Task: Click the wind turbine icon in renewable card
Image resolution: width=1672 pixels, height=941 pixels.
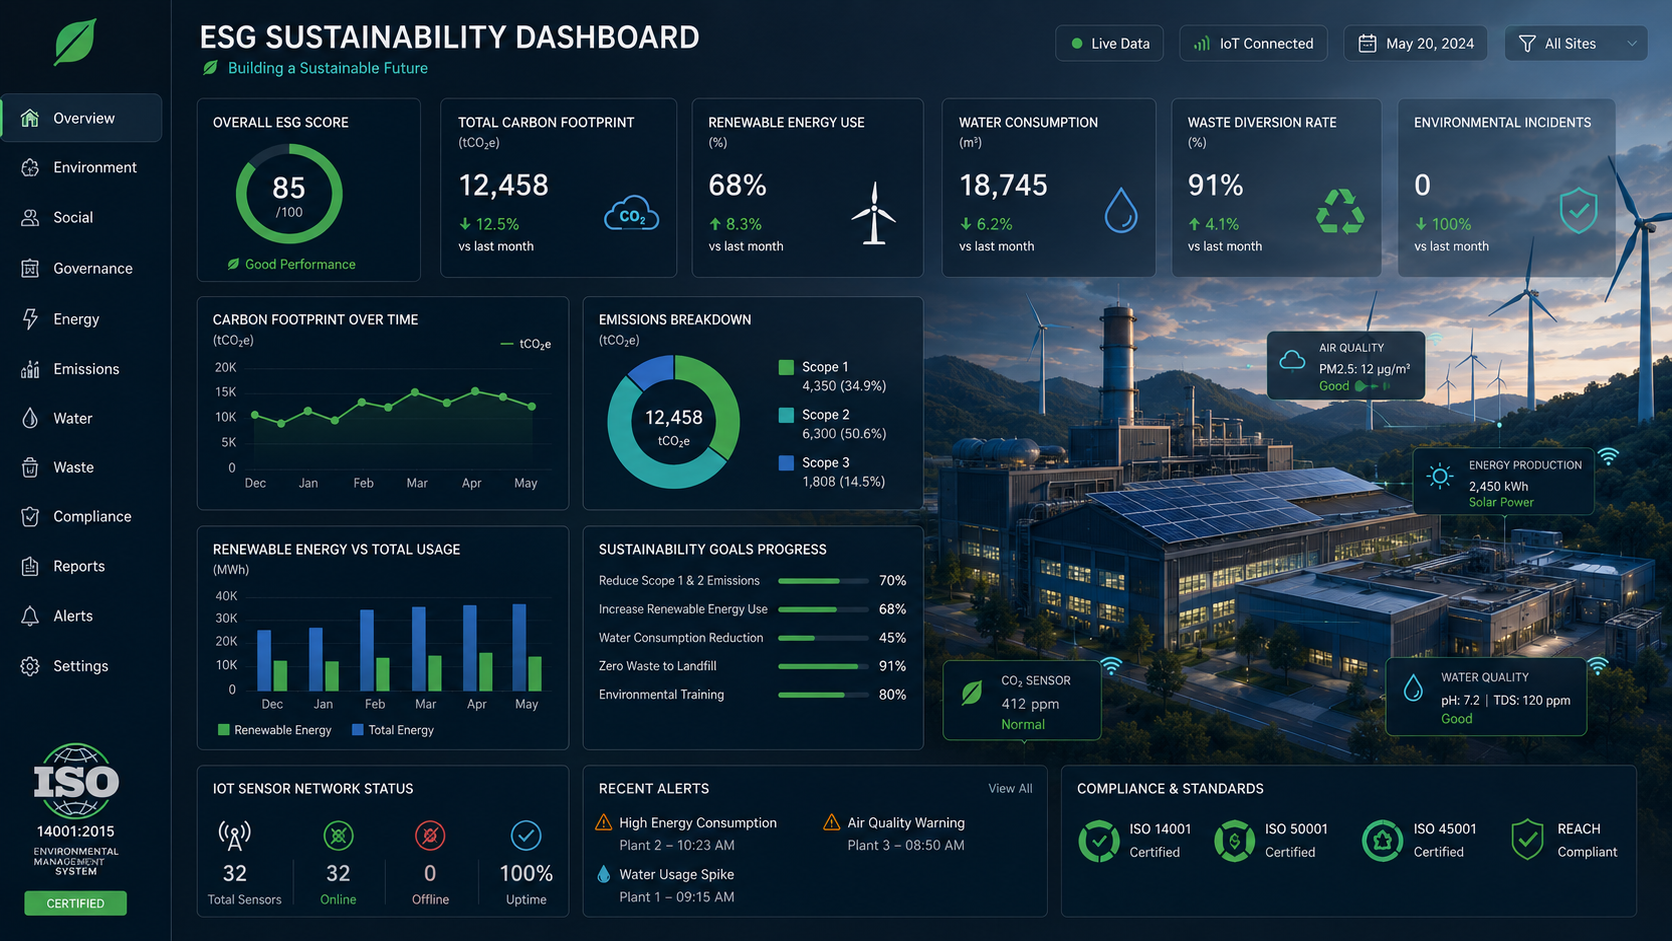Action: [874, 213]
